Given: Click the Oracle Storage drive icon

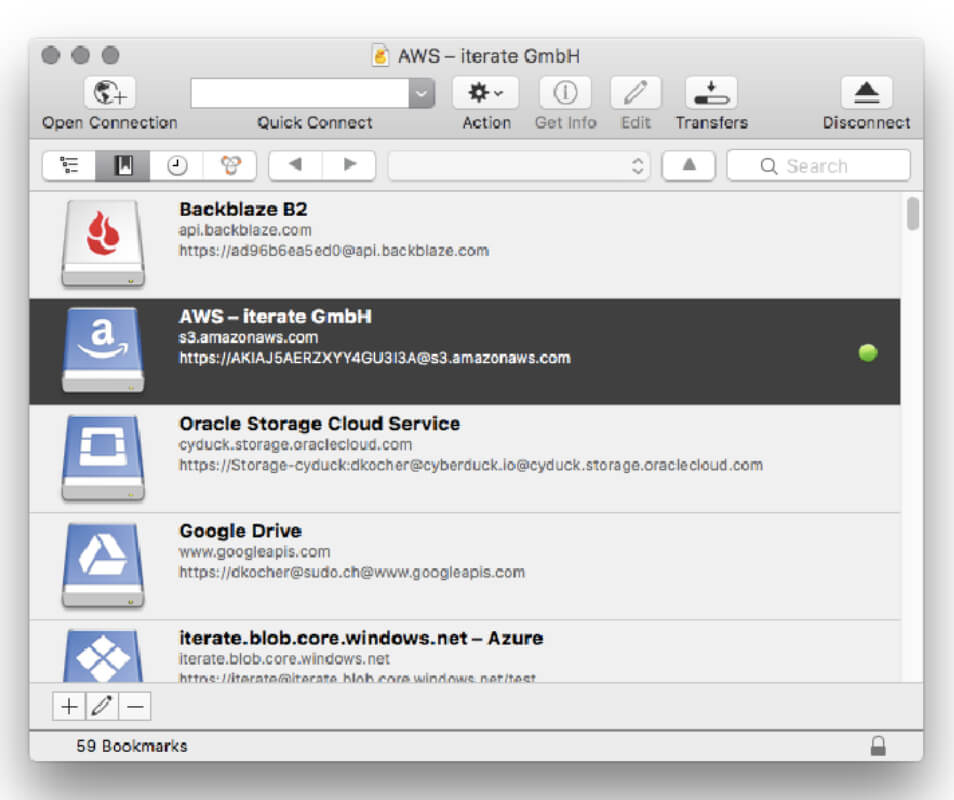Looking at the screenshot, I should coord(103,457).
